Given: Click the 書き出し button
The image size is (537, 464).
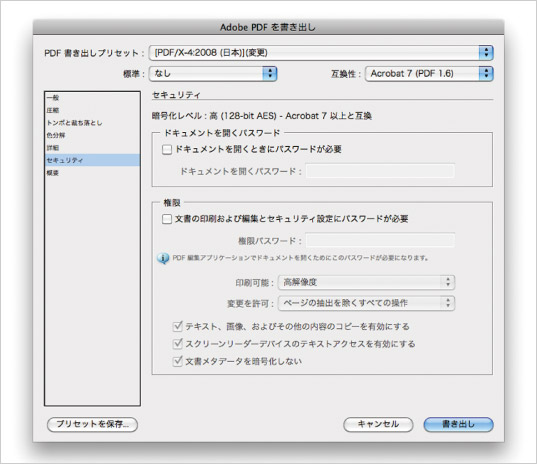Looking at the screenshot, I should point(458,424).
